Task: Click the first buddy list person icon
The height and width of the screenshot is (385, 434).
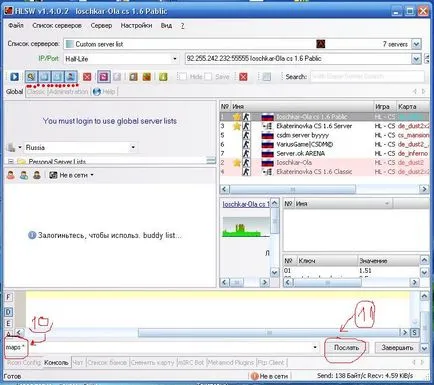Action: [x=11, y=175]
